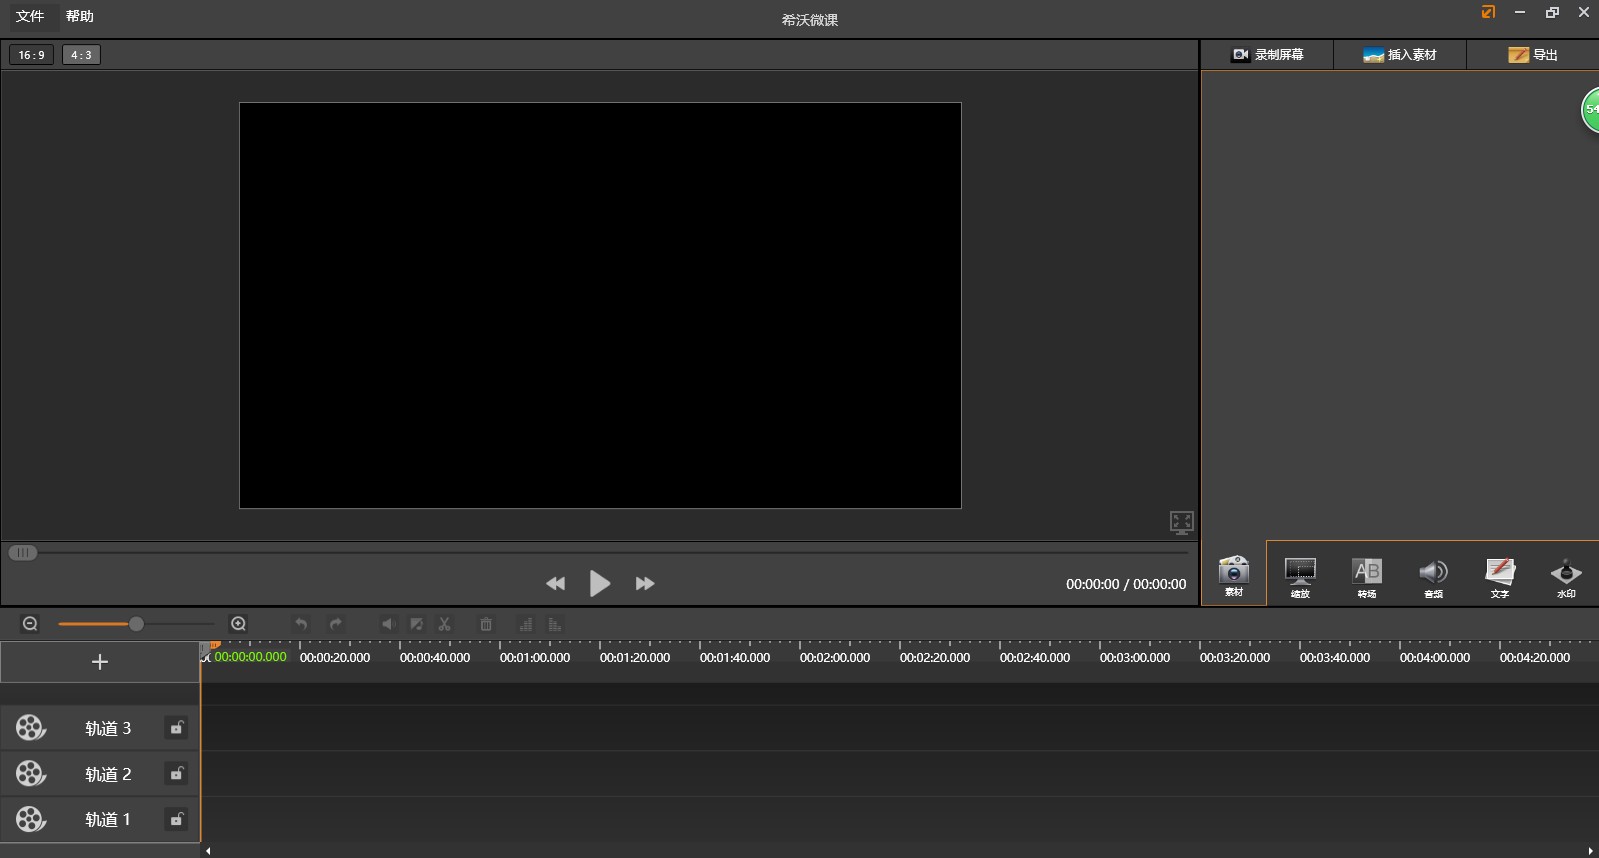Zoom out the timeline with minus magnifier
This screenshot has width=1599, height=858.
coord(30,624)
